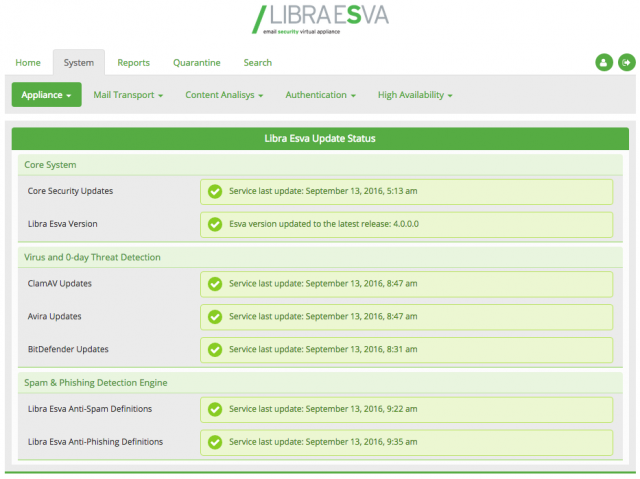This screenshot has height=479, width=640.
Task: Click the ClamAV Updates check icon
Action: (x=215, y=284)
